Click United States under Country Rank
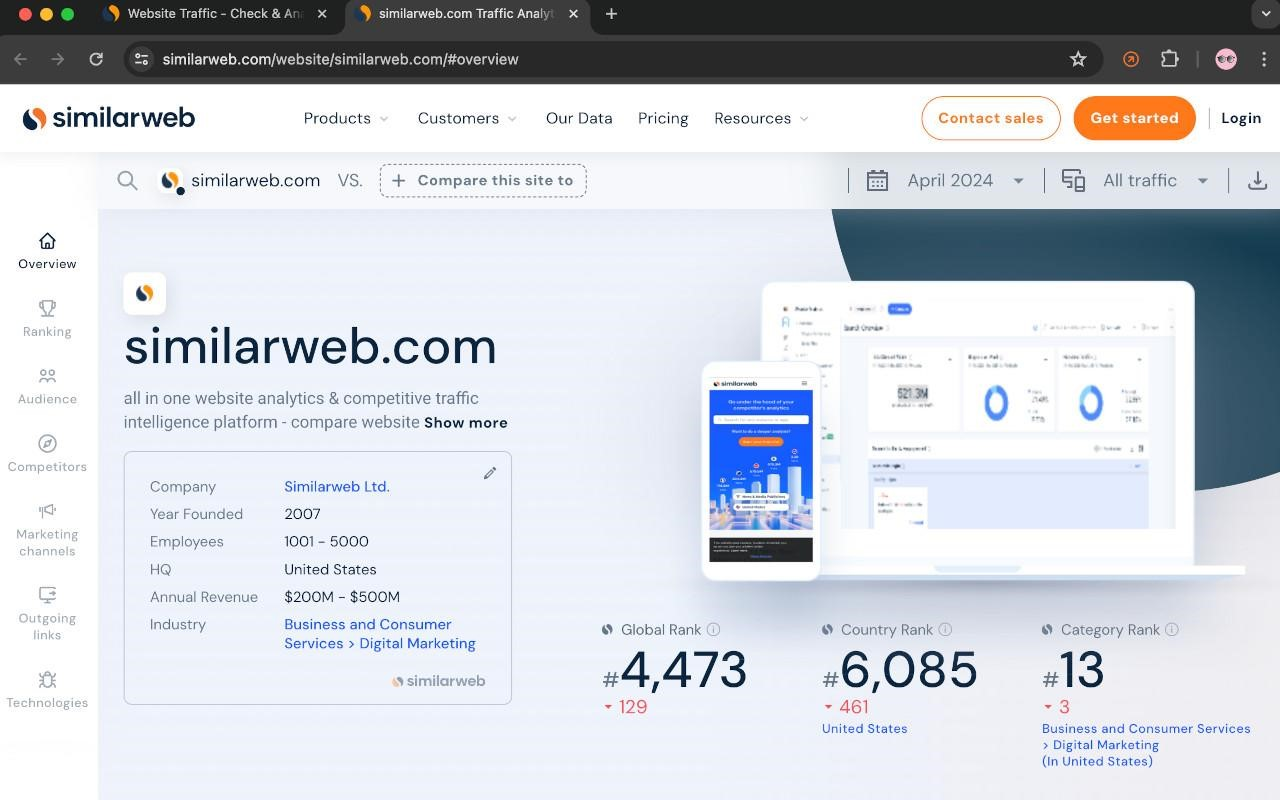 click(864, 729)
